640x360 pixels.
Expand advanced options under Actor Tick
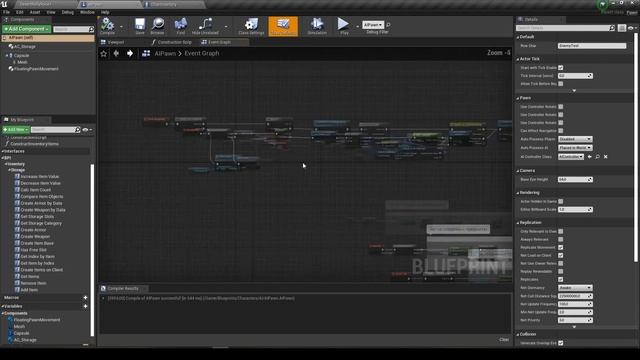click(574, 91)
